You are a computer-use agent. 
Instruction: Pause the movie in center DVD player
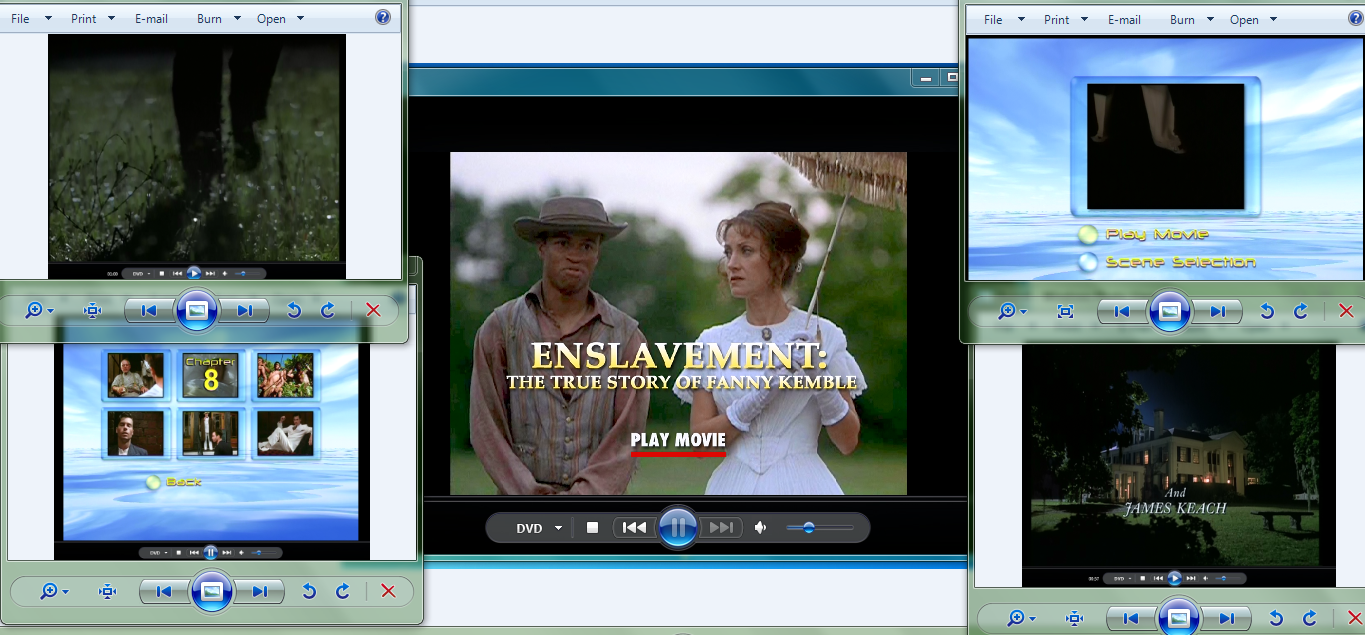[677, 526]
